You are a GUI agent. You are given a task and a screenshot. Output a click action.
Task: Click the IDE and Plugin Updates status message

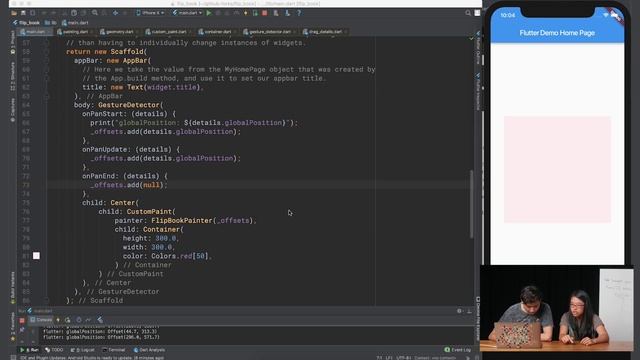point(92,358)
